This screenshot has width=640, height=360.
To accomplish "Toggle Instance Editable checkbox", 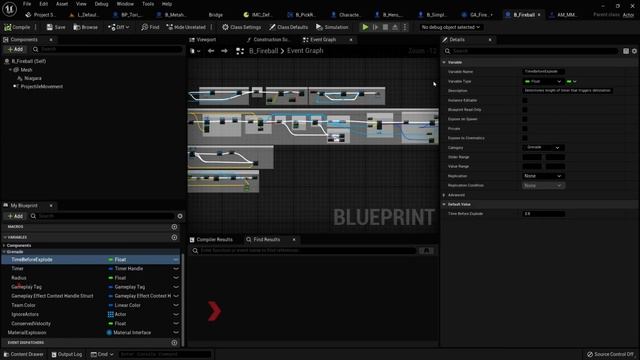I will [x=525, y=100].
